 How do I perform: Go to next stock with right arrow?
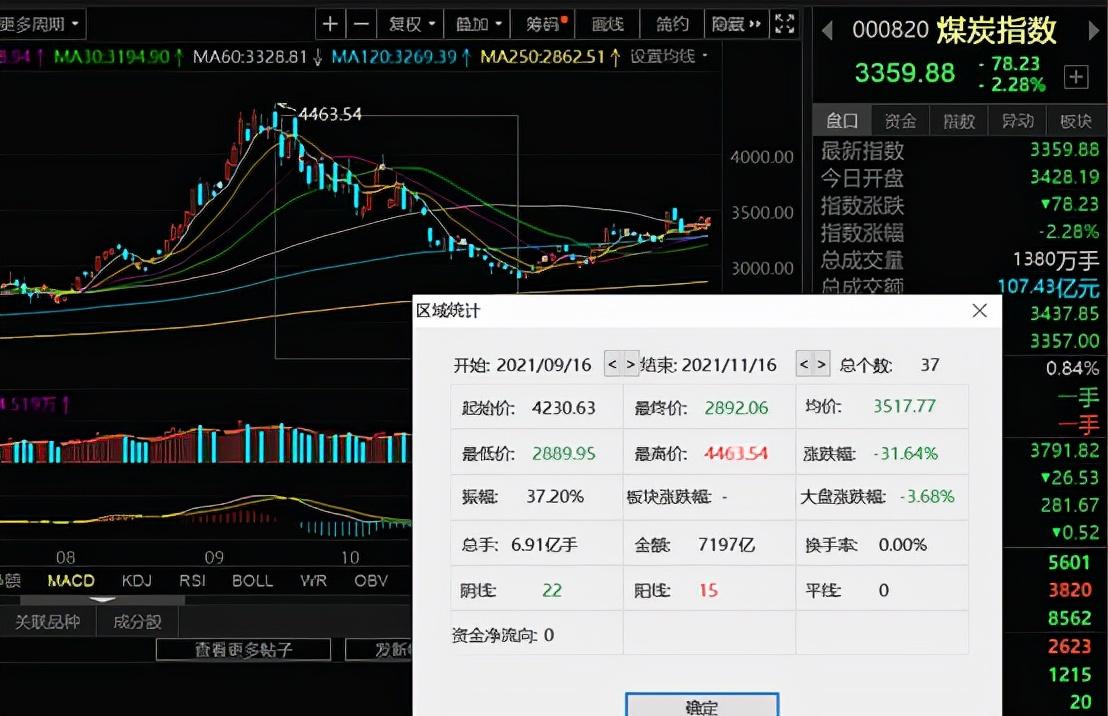1094,30
